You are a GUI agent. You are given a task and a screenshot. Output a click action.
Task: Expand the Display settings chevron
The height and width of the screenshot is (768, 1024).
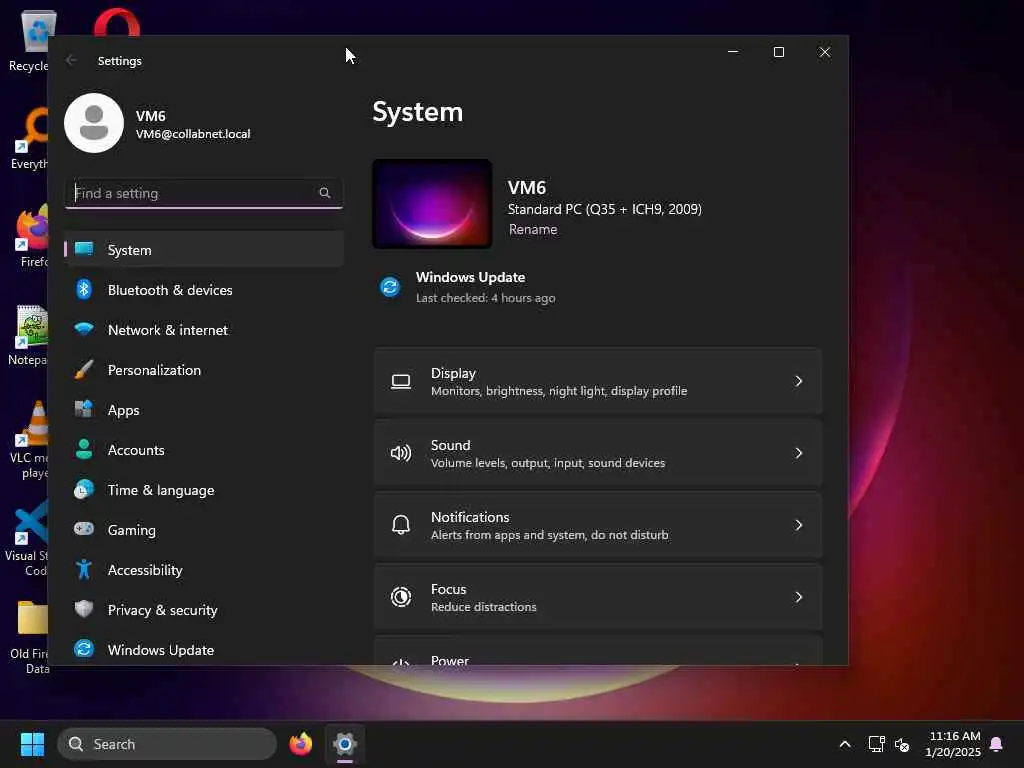pos(798,381)
